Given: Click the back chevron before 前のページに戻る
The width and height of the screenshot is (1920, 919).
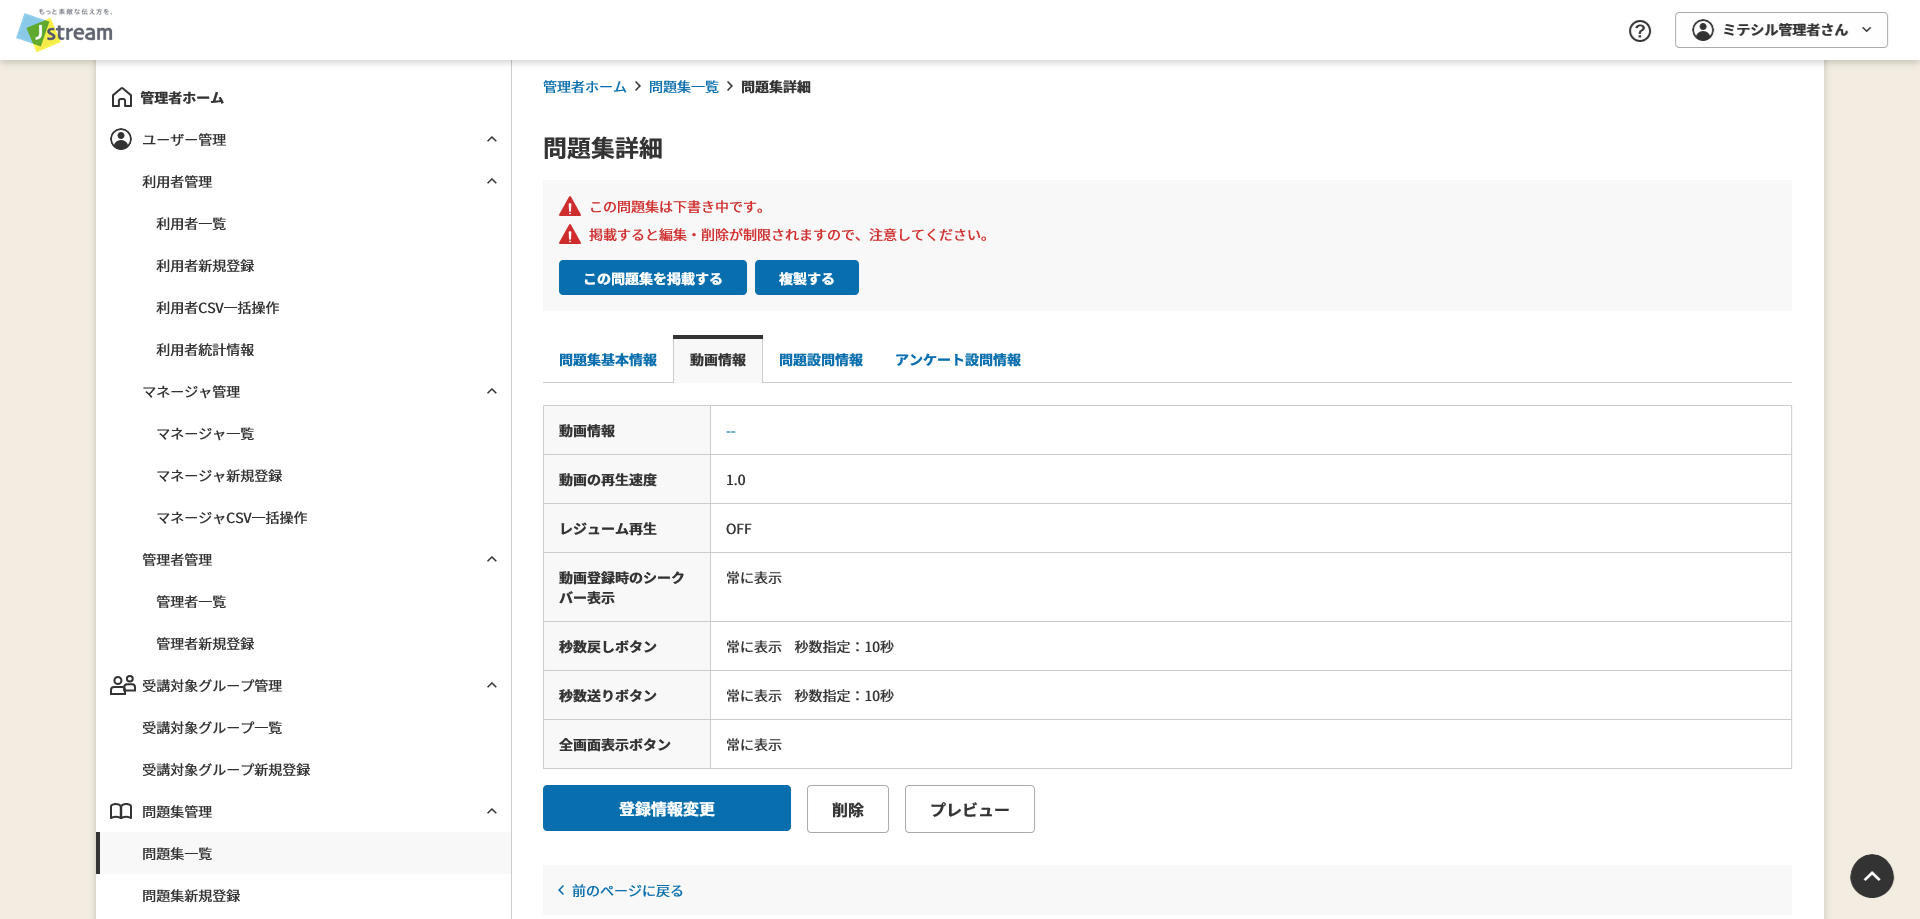Looking at the screenshot, I should [561, 890].
